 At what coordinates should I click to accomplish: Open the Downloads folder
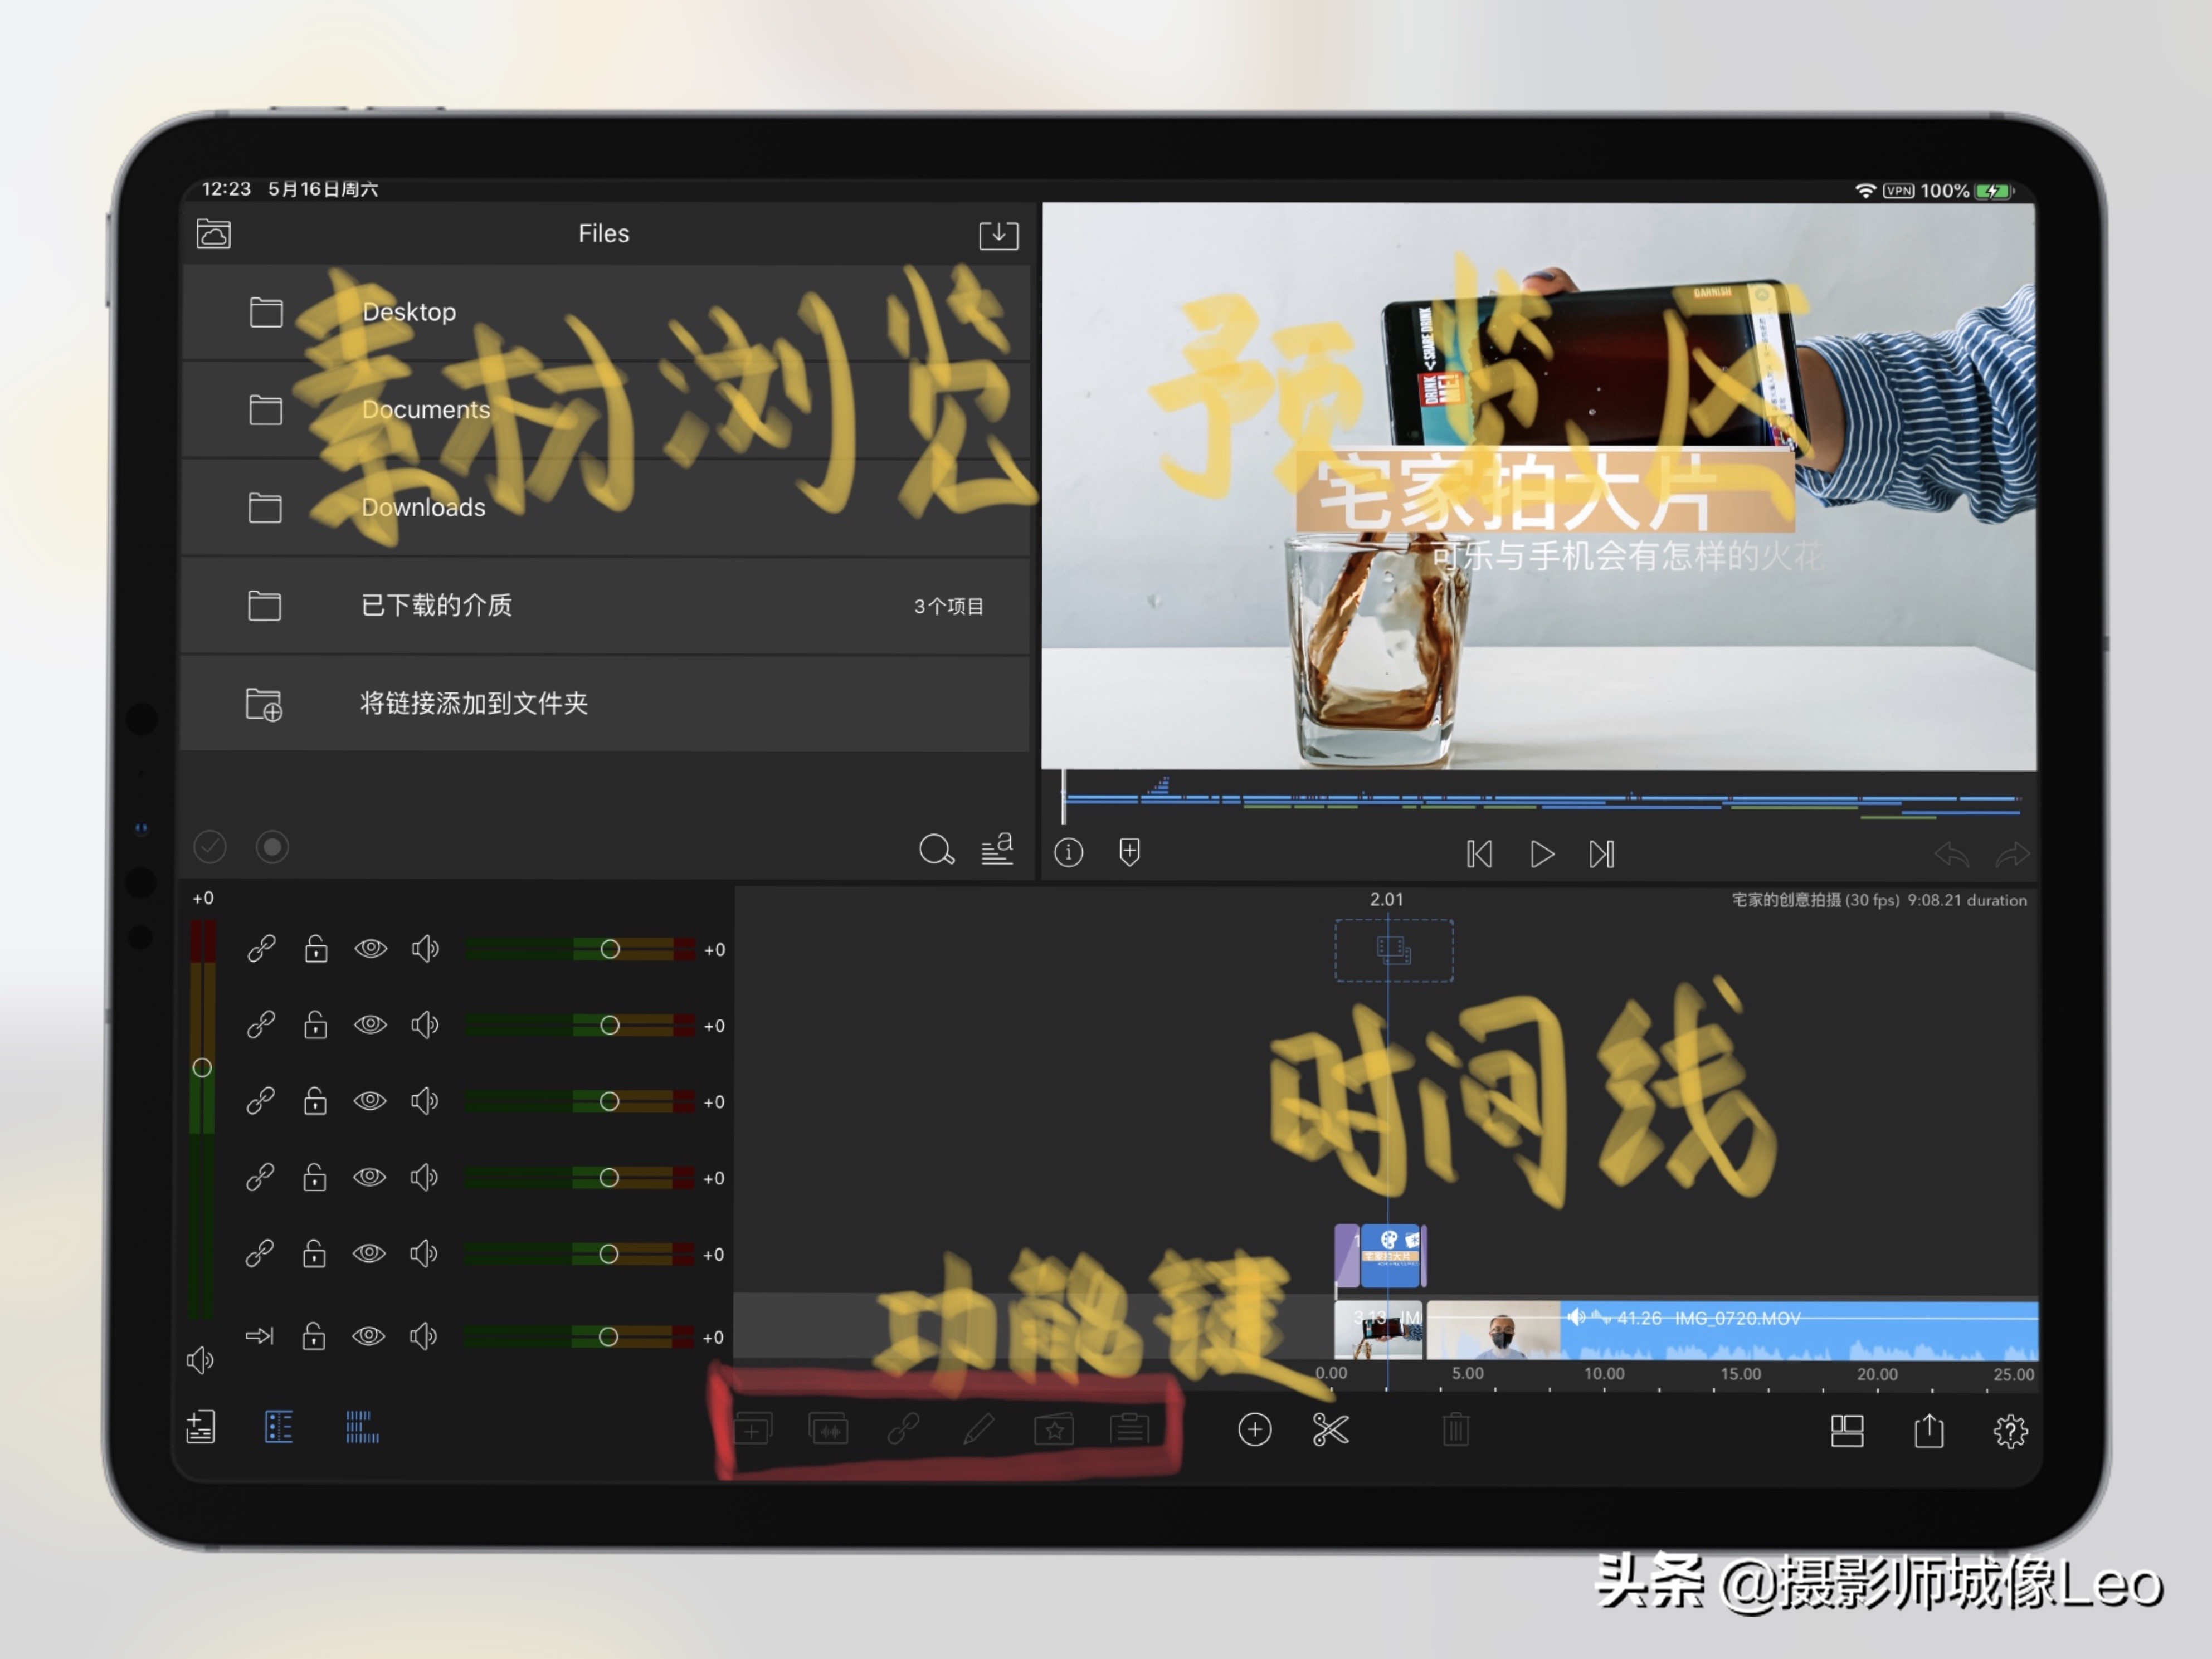pyautogui.click(x=424, y=508)
